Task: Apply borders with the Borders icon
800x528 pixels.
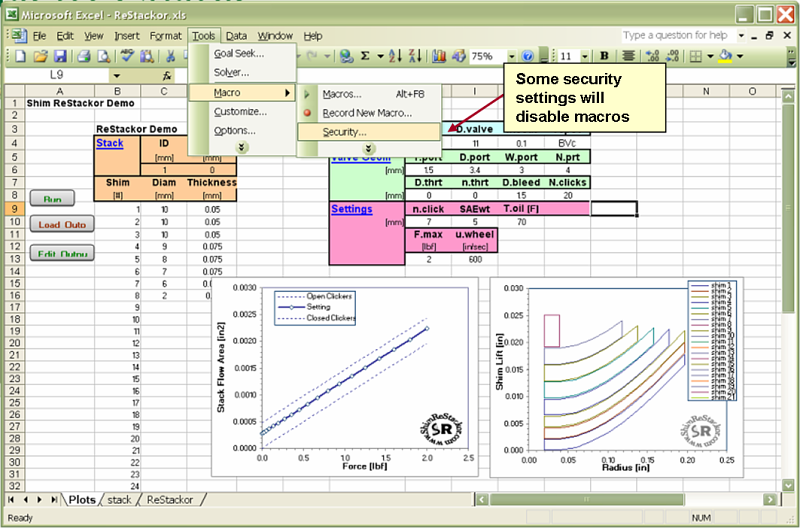Action: pyautogui.click(x=695, y=56)
